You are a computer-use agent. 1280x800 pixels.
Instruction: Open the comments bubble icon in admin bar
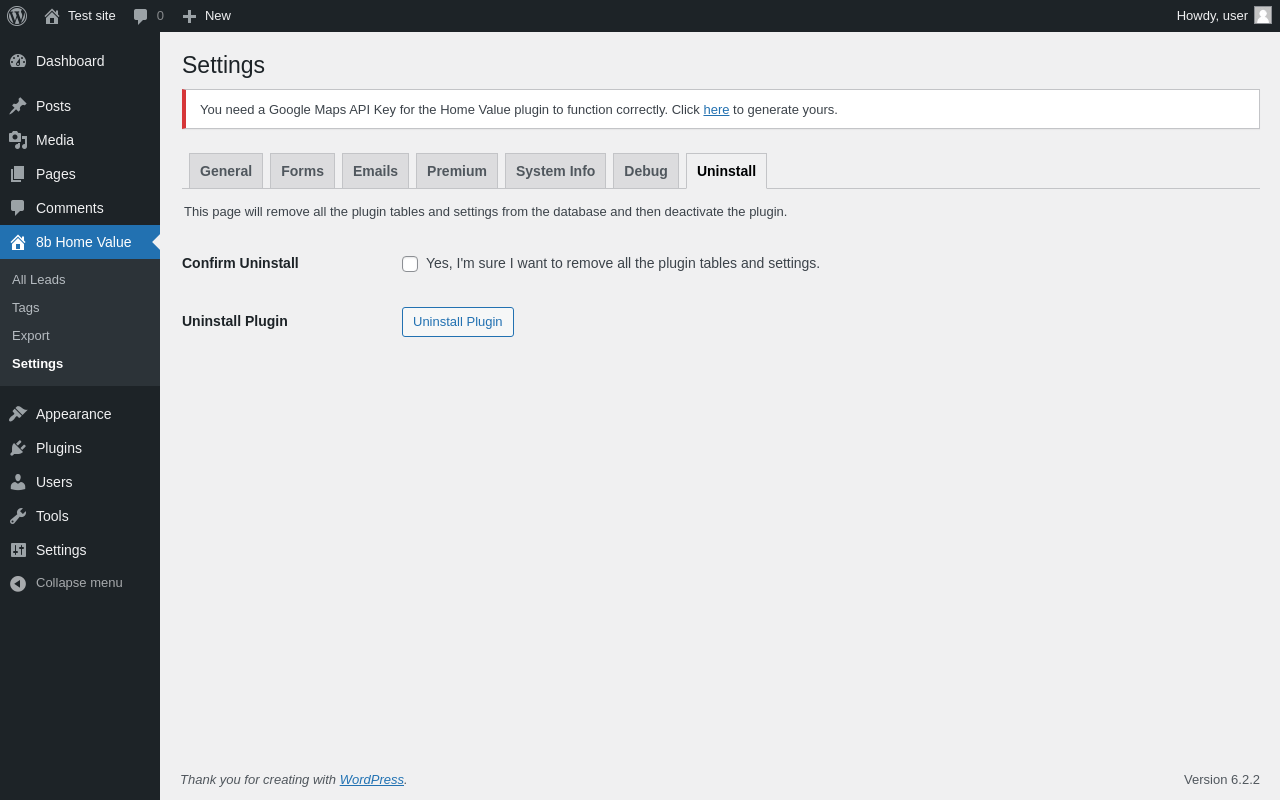pyautogui.click(x=141, y=16)
